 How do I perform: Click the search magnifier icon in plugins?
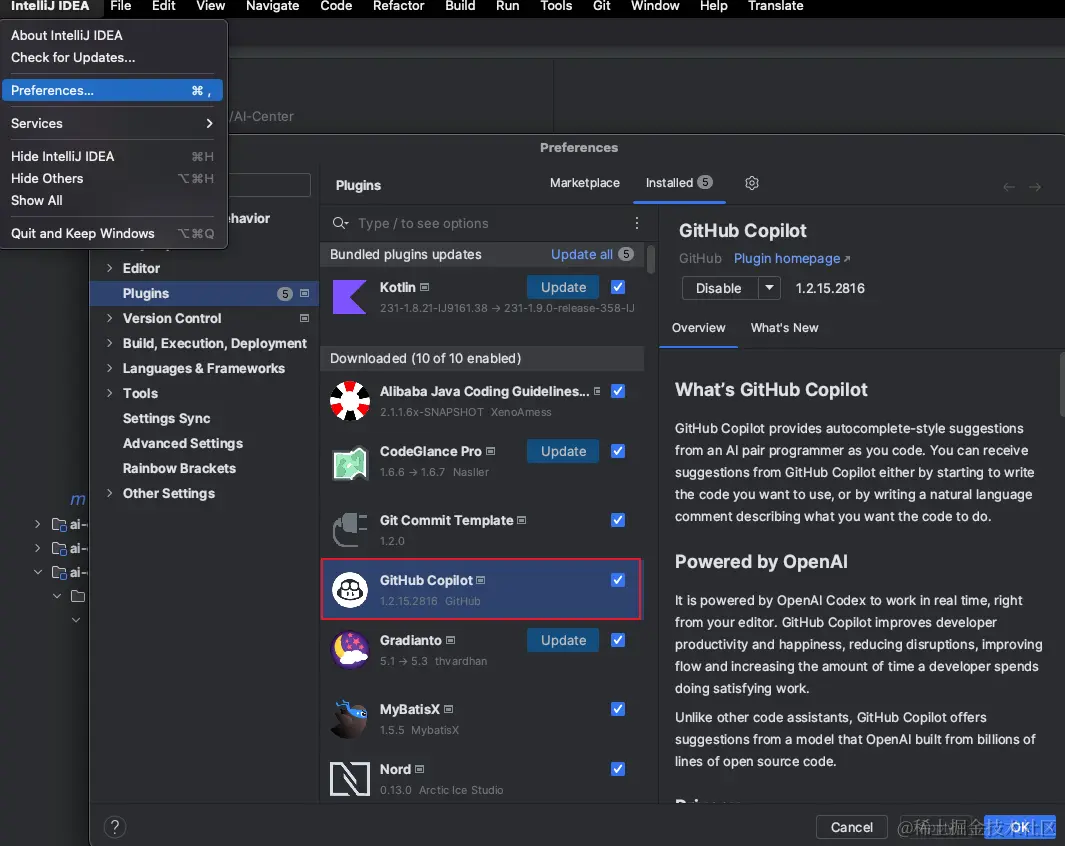(340, 223)
